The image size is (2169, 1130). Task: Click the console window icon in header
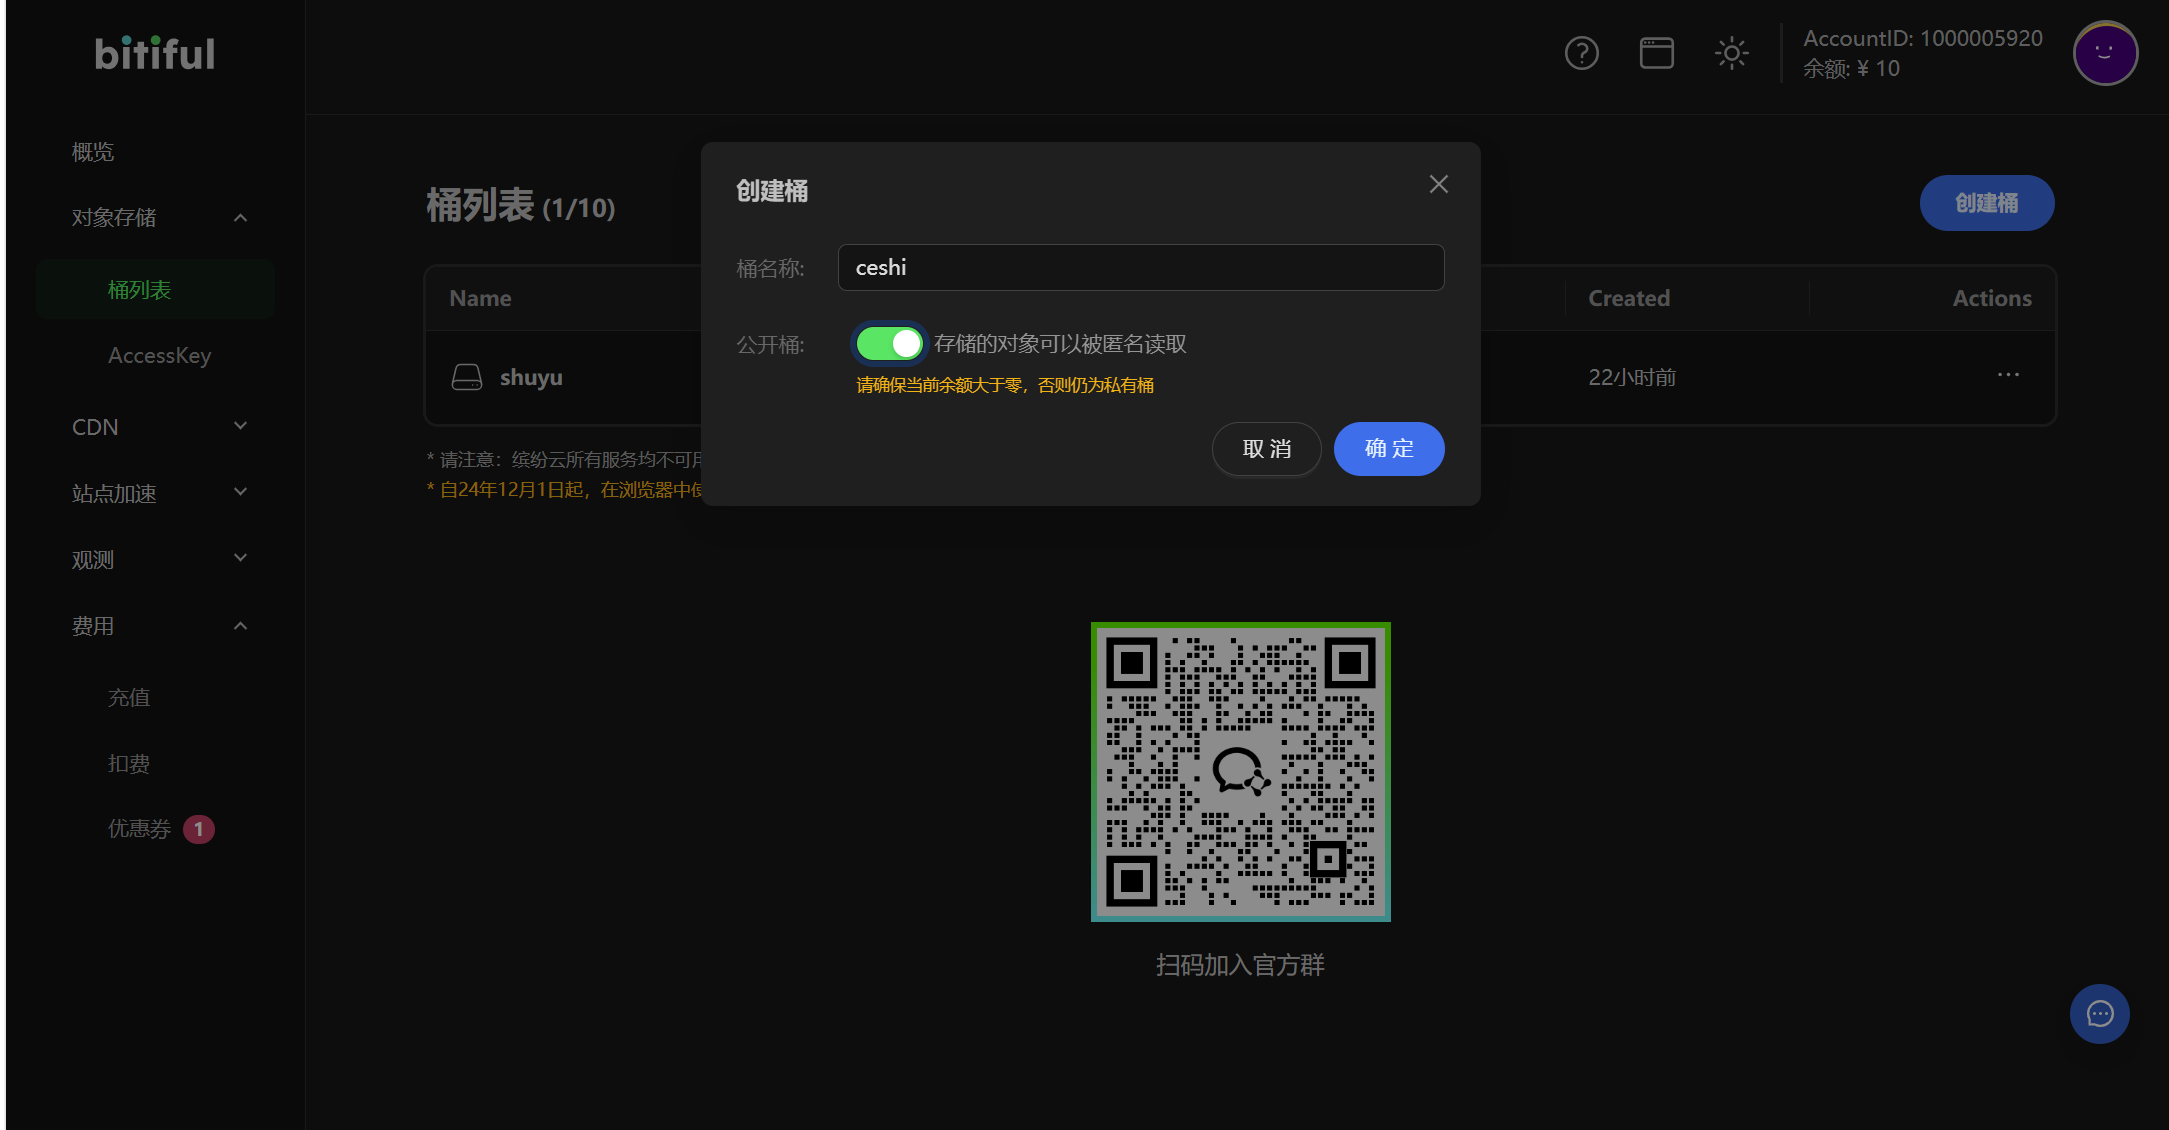point(1656,53)
